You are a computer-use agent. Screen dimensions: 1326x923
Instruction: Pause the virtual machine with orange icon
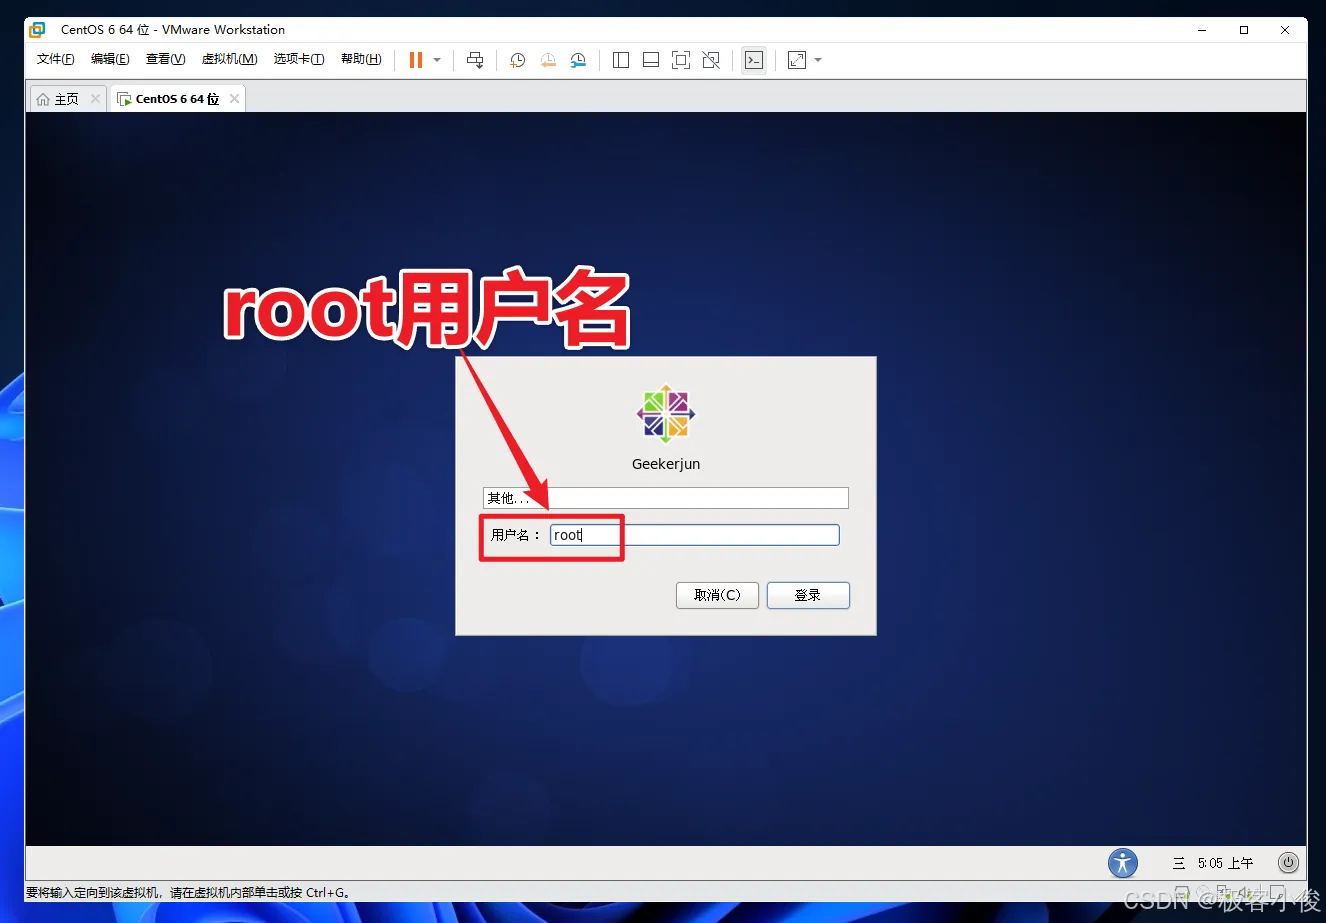(x=416, y=60)
